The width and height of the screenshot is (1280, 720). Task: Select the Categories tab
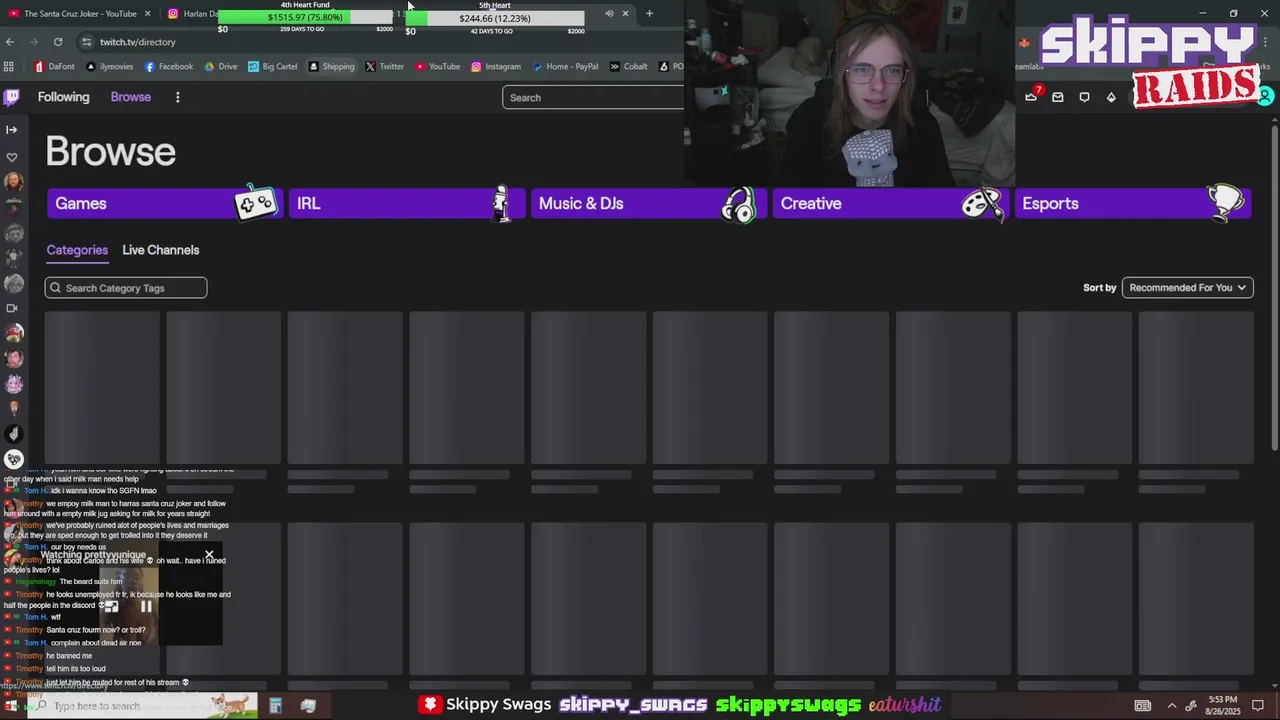tap(77, 250)
